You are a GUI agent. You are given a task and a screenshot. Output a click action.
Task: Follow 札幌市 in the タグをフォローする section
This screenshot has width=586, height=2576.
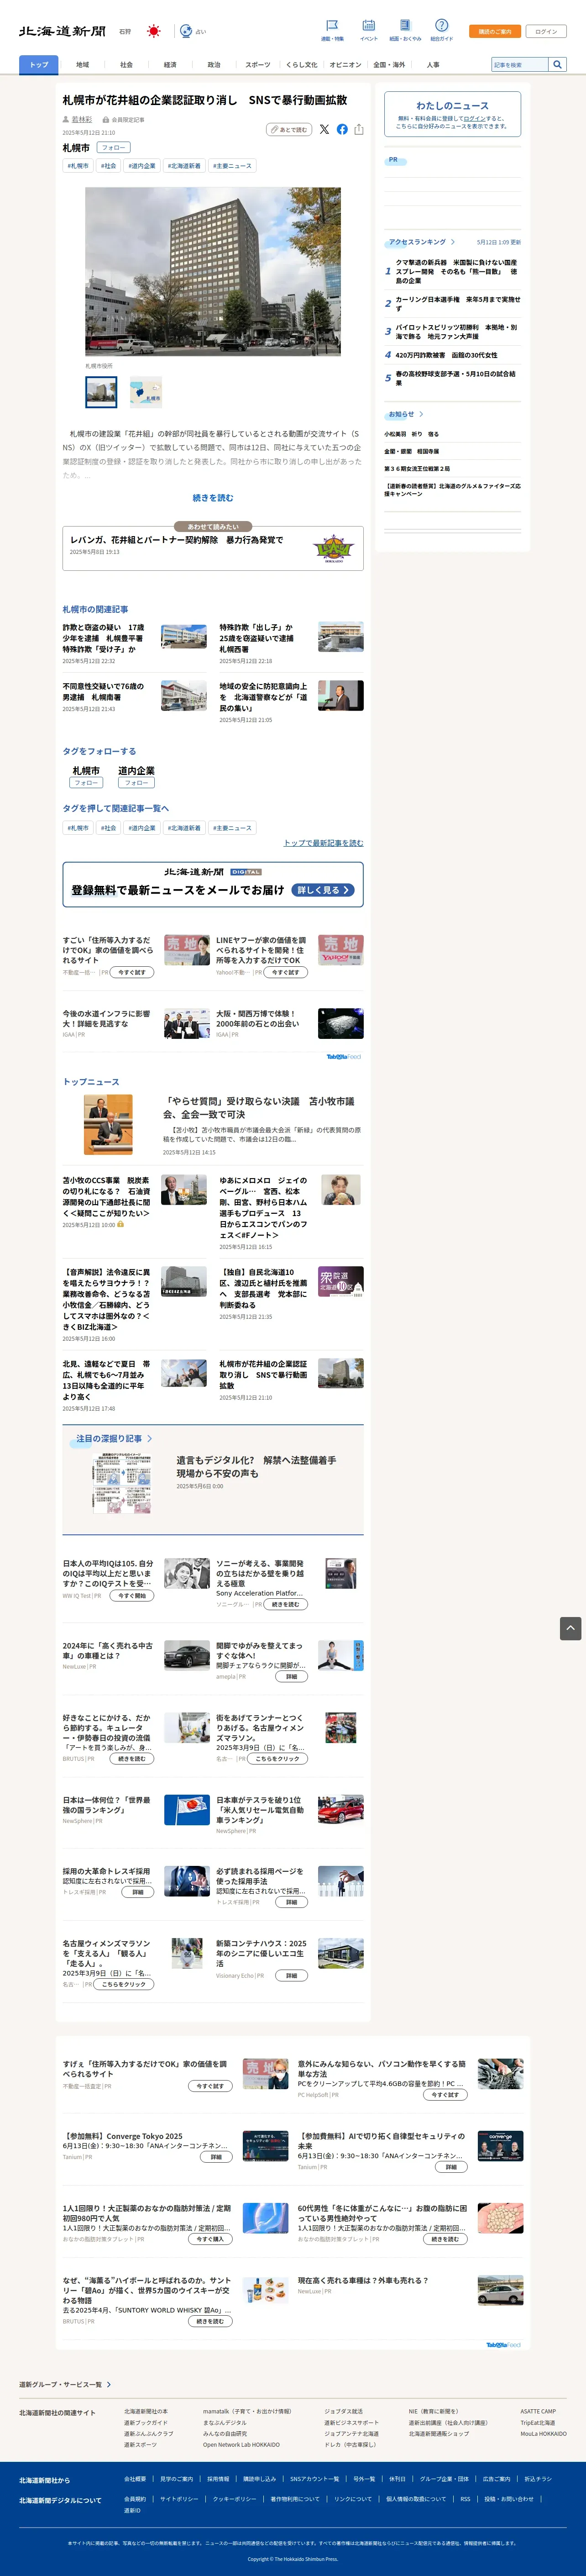point(86,783)
